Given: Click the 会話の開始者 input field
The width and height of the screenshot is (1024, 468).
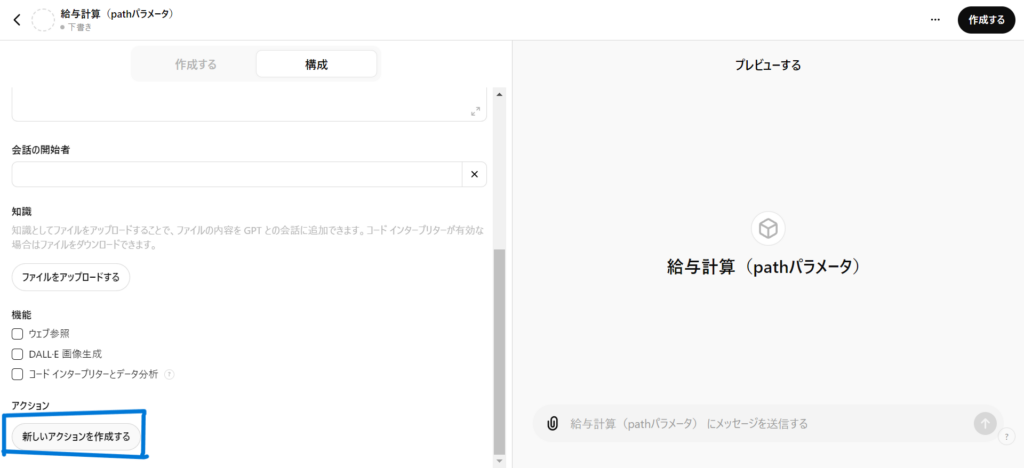Looking at the screenshot, I should coord(236,175).
